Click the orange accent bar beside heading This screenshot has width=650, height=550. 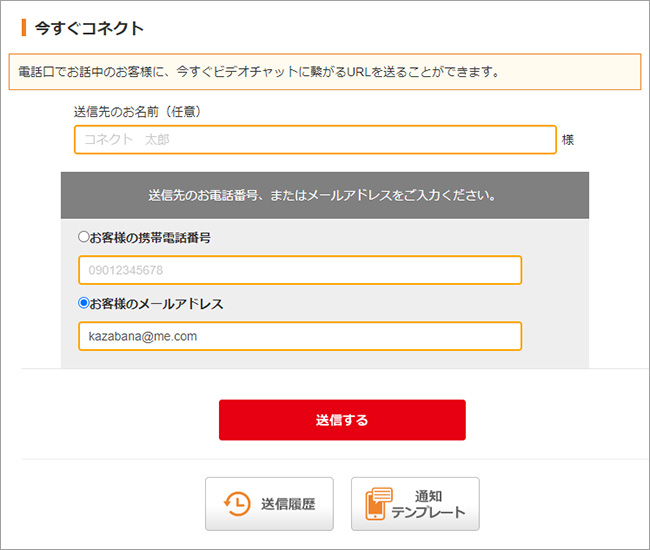pyautogui.click(x=23, y=28)
